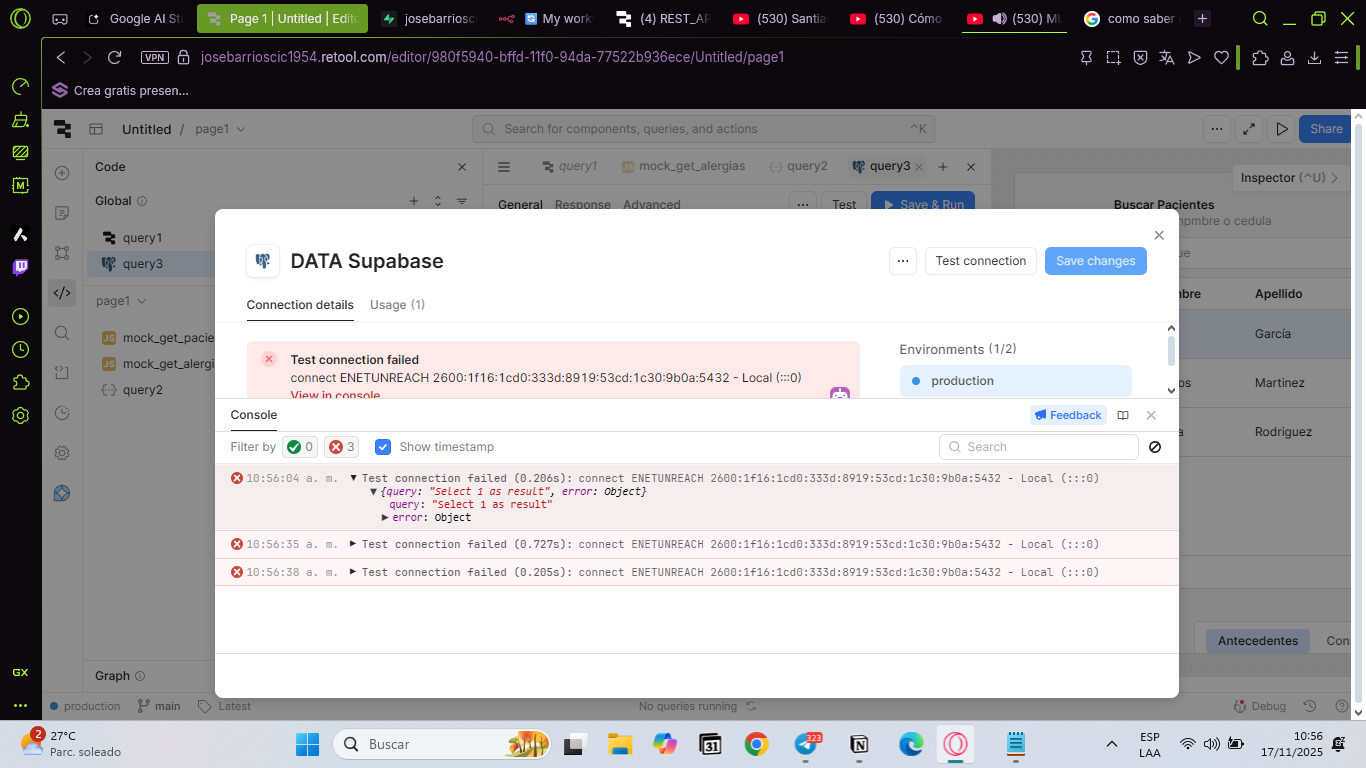The image size is (1366, 768).
Task: Toggle the success filter showing 0
Action: 300,447
